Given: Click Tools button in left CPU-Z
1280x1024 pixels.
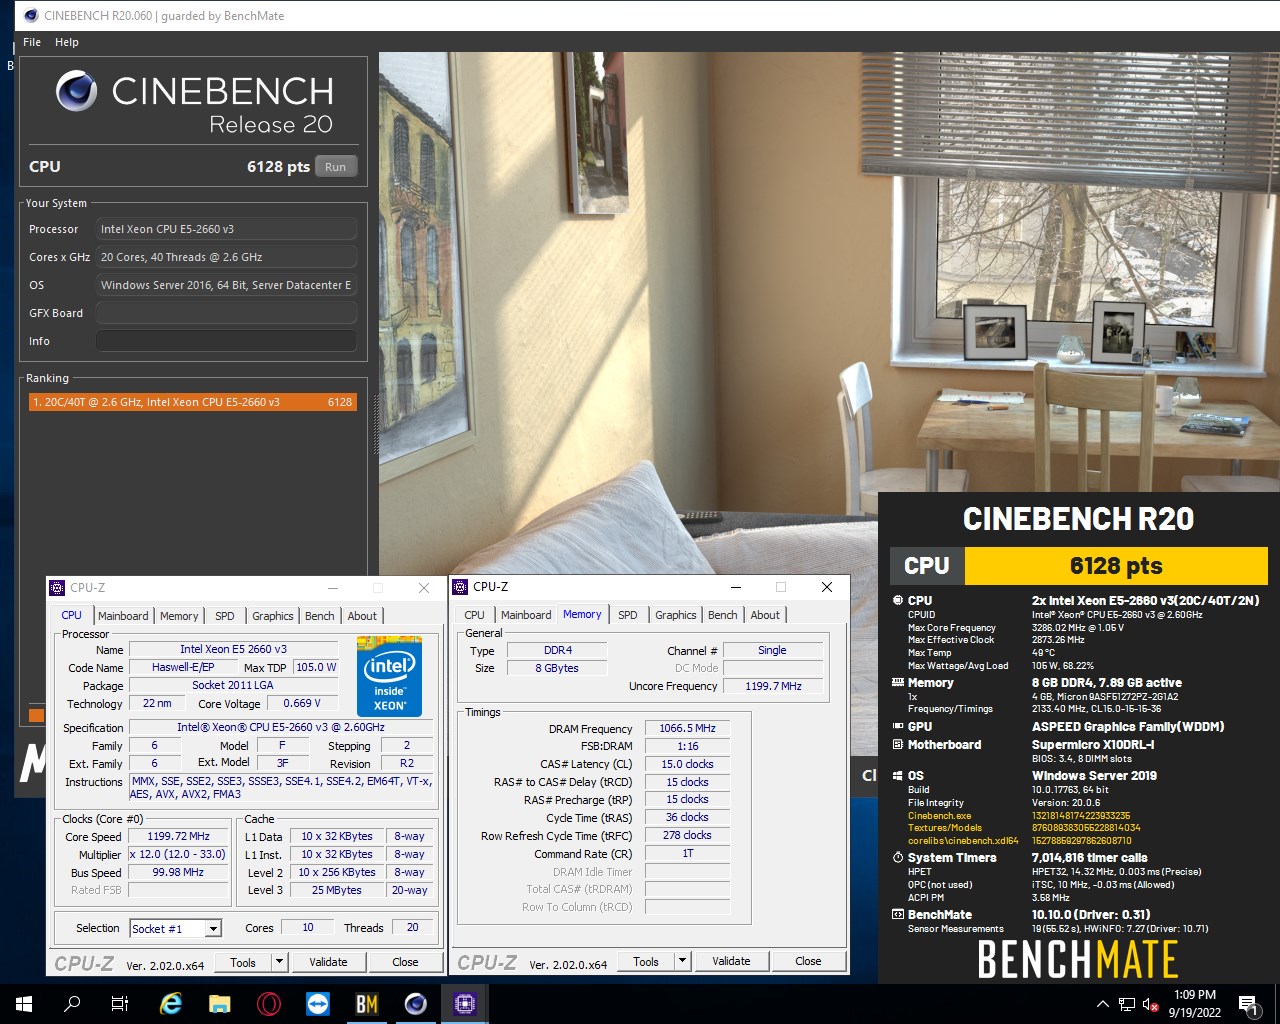Looking at the screenshot, I should coord(243,962).
